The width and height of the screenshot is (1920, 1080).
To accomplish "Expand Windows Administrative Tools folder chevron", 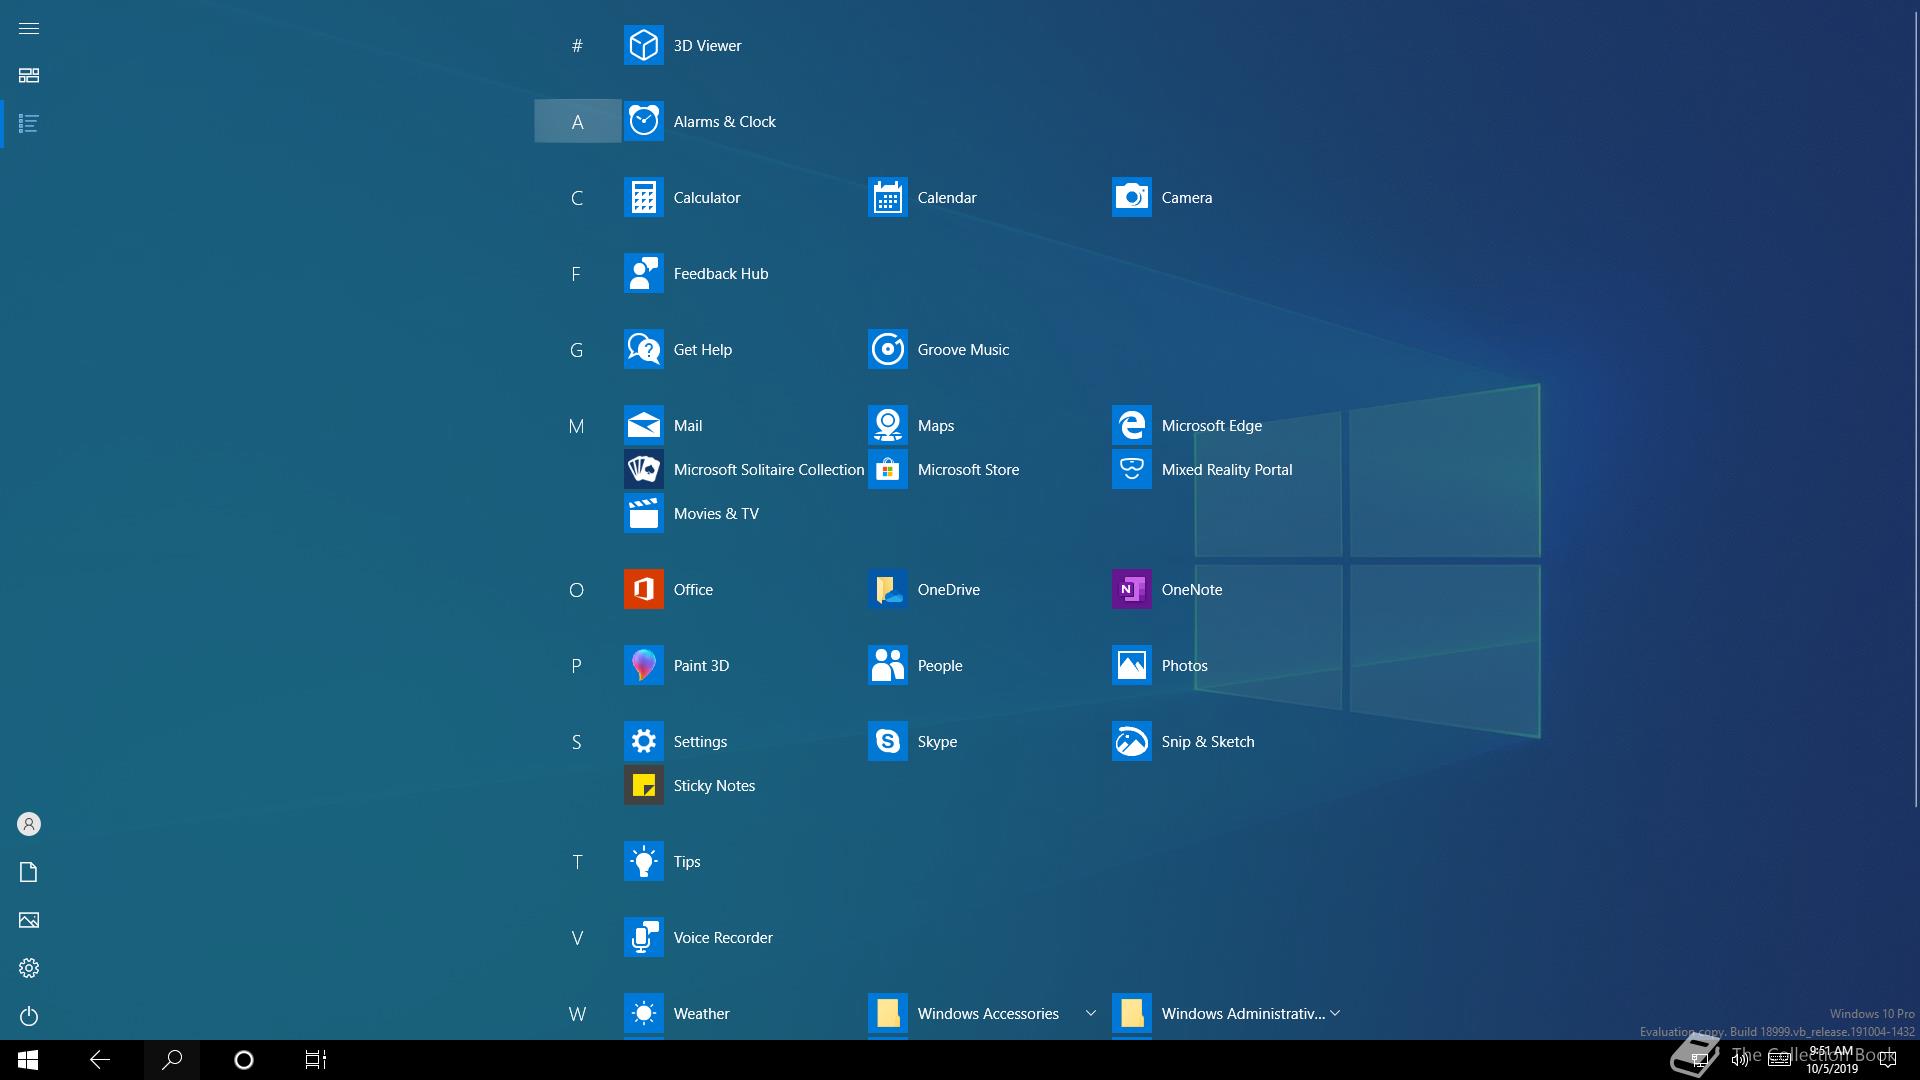I will pyautogui.click(x=1335, y=1013).
